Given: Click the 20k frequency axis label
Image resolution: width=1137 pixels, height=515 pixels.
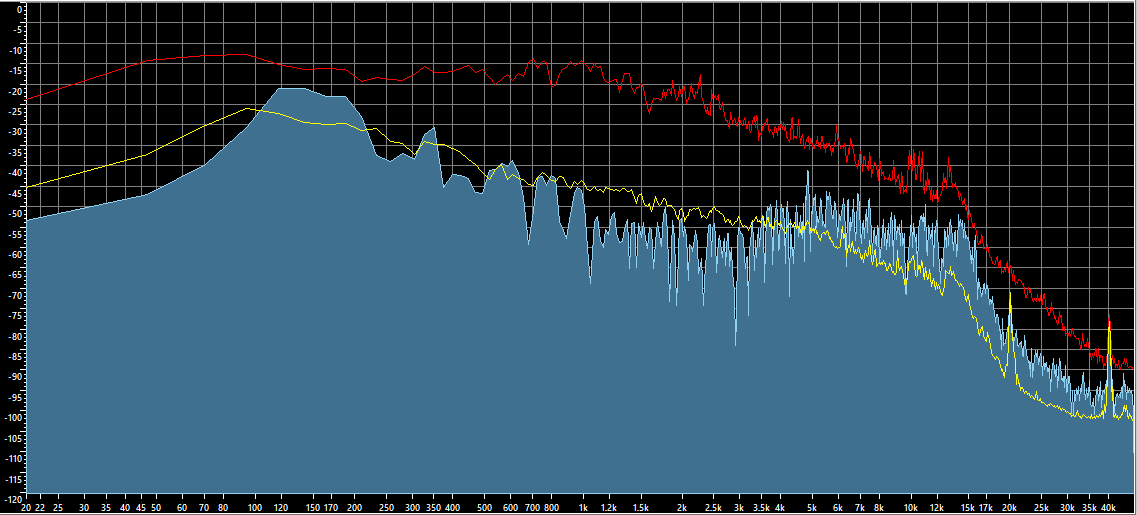Looking at the screenshot, I should [1009, 508].
